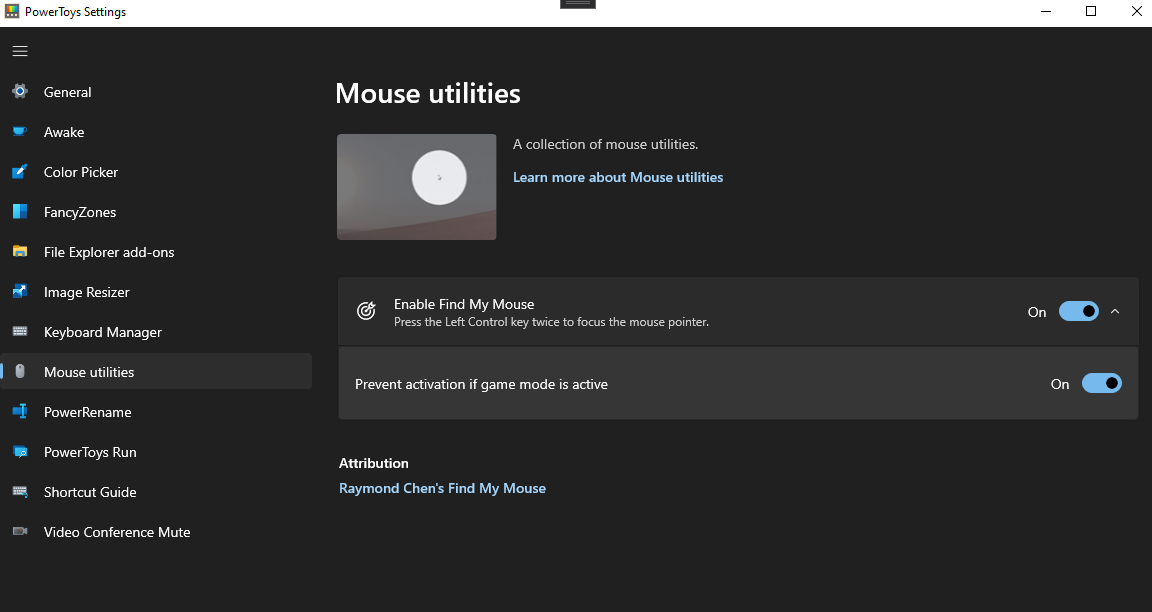The width and height of the screenshot is (1152, 612).
Task: Click the Mouse utilities preview image
Action: pyautogui.click(x=417, y=187)
